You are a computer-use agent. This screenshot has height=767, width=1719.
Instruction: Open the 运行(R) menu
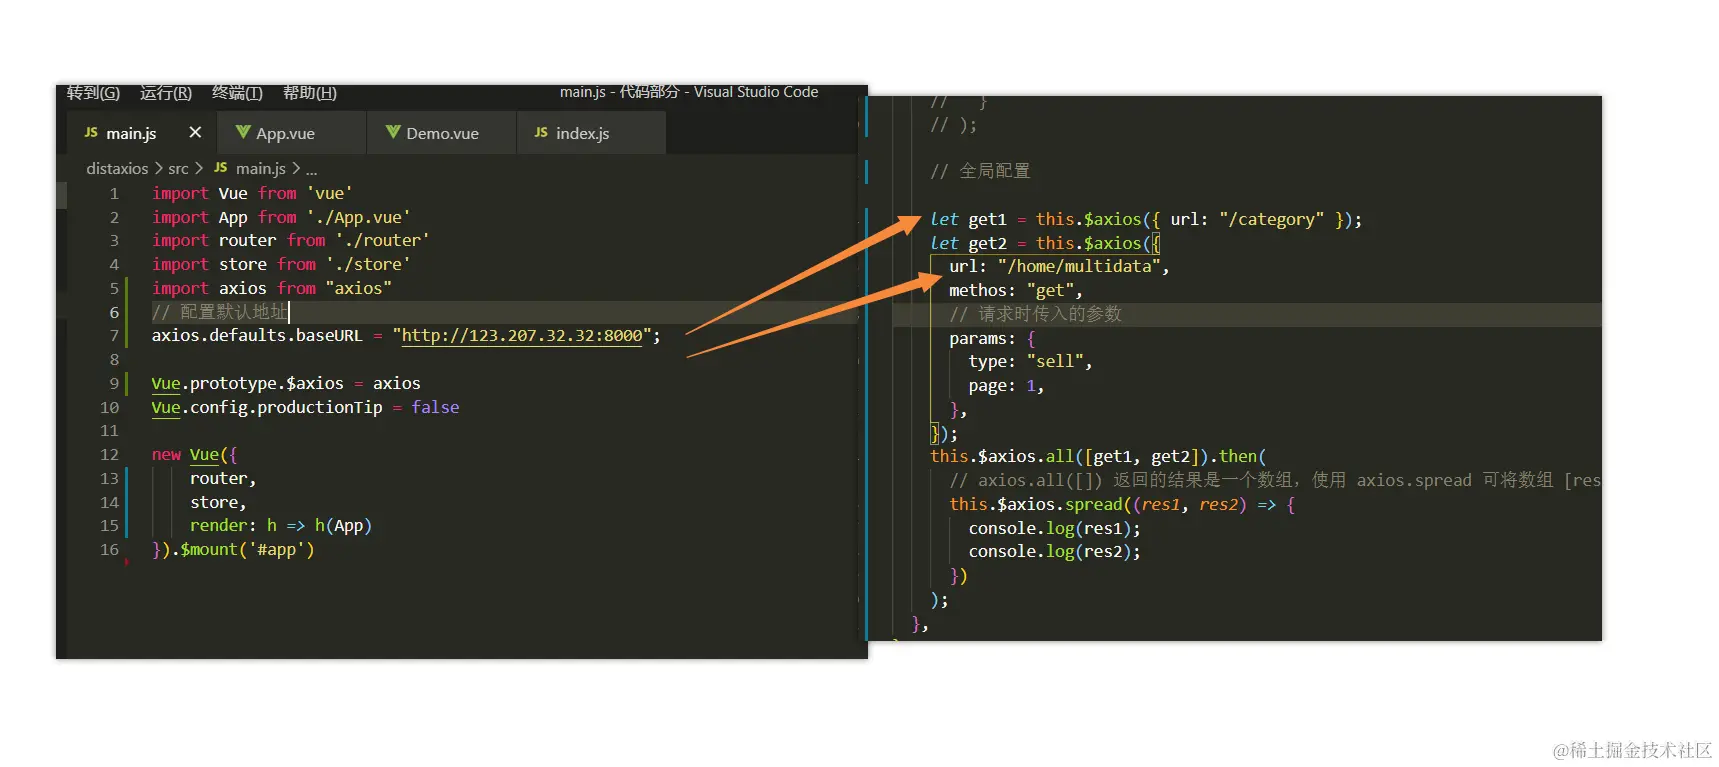(165, 93)
